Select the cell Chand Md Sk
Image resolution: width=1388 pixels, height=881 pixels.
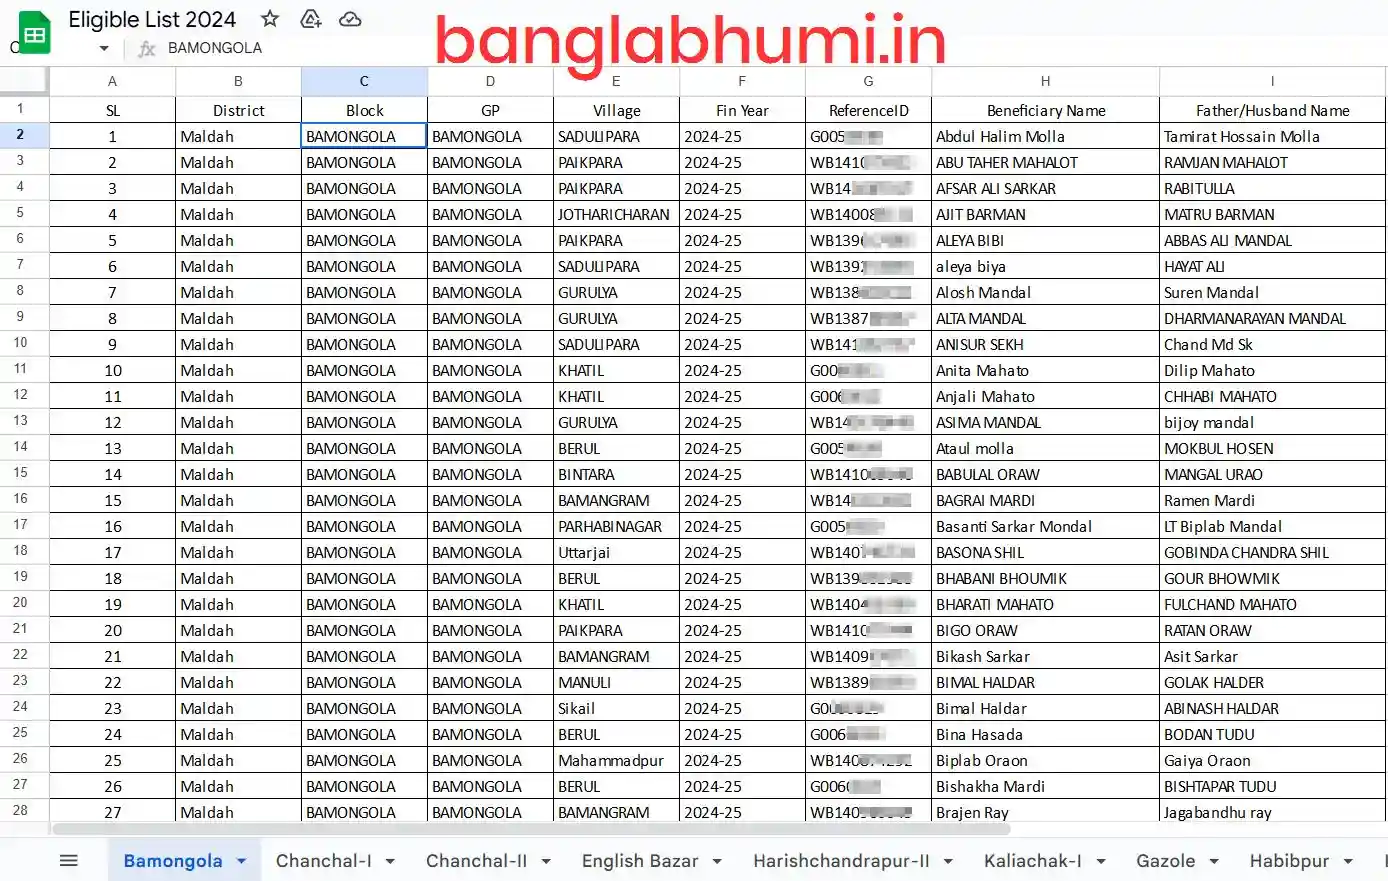[1273, 344]
